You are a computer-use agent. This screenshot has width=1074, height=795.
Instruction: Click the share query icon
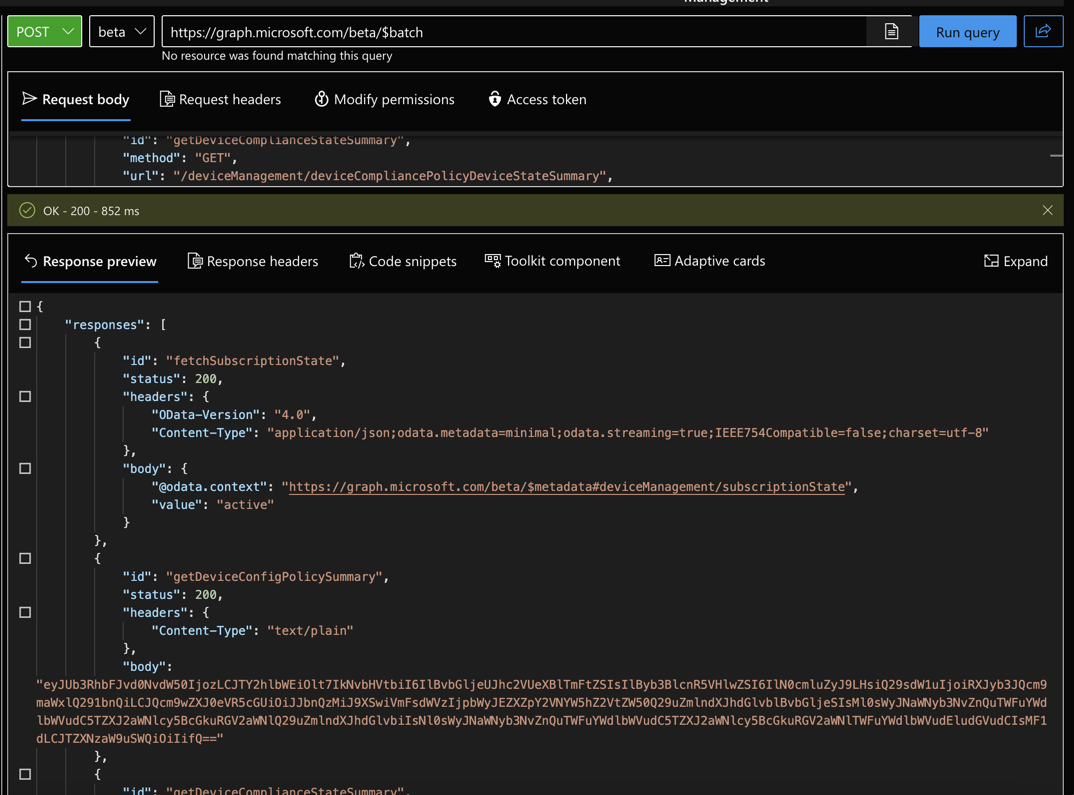pyautogui.click(x=1043, y=32)
